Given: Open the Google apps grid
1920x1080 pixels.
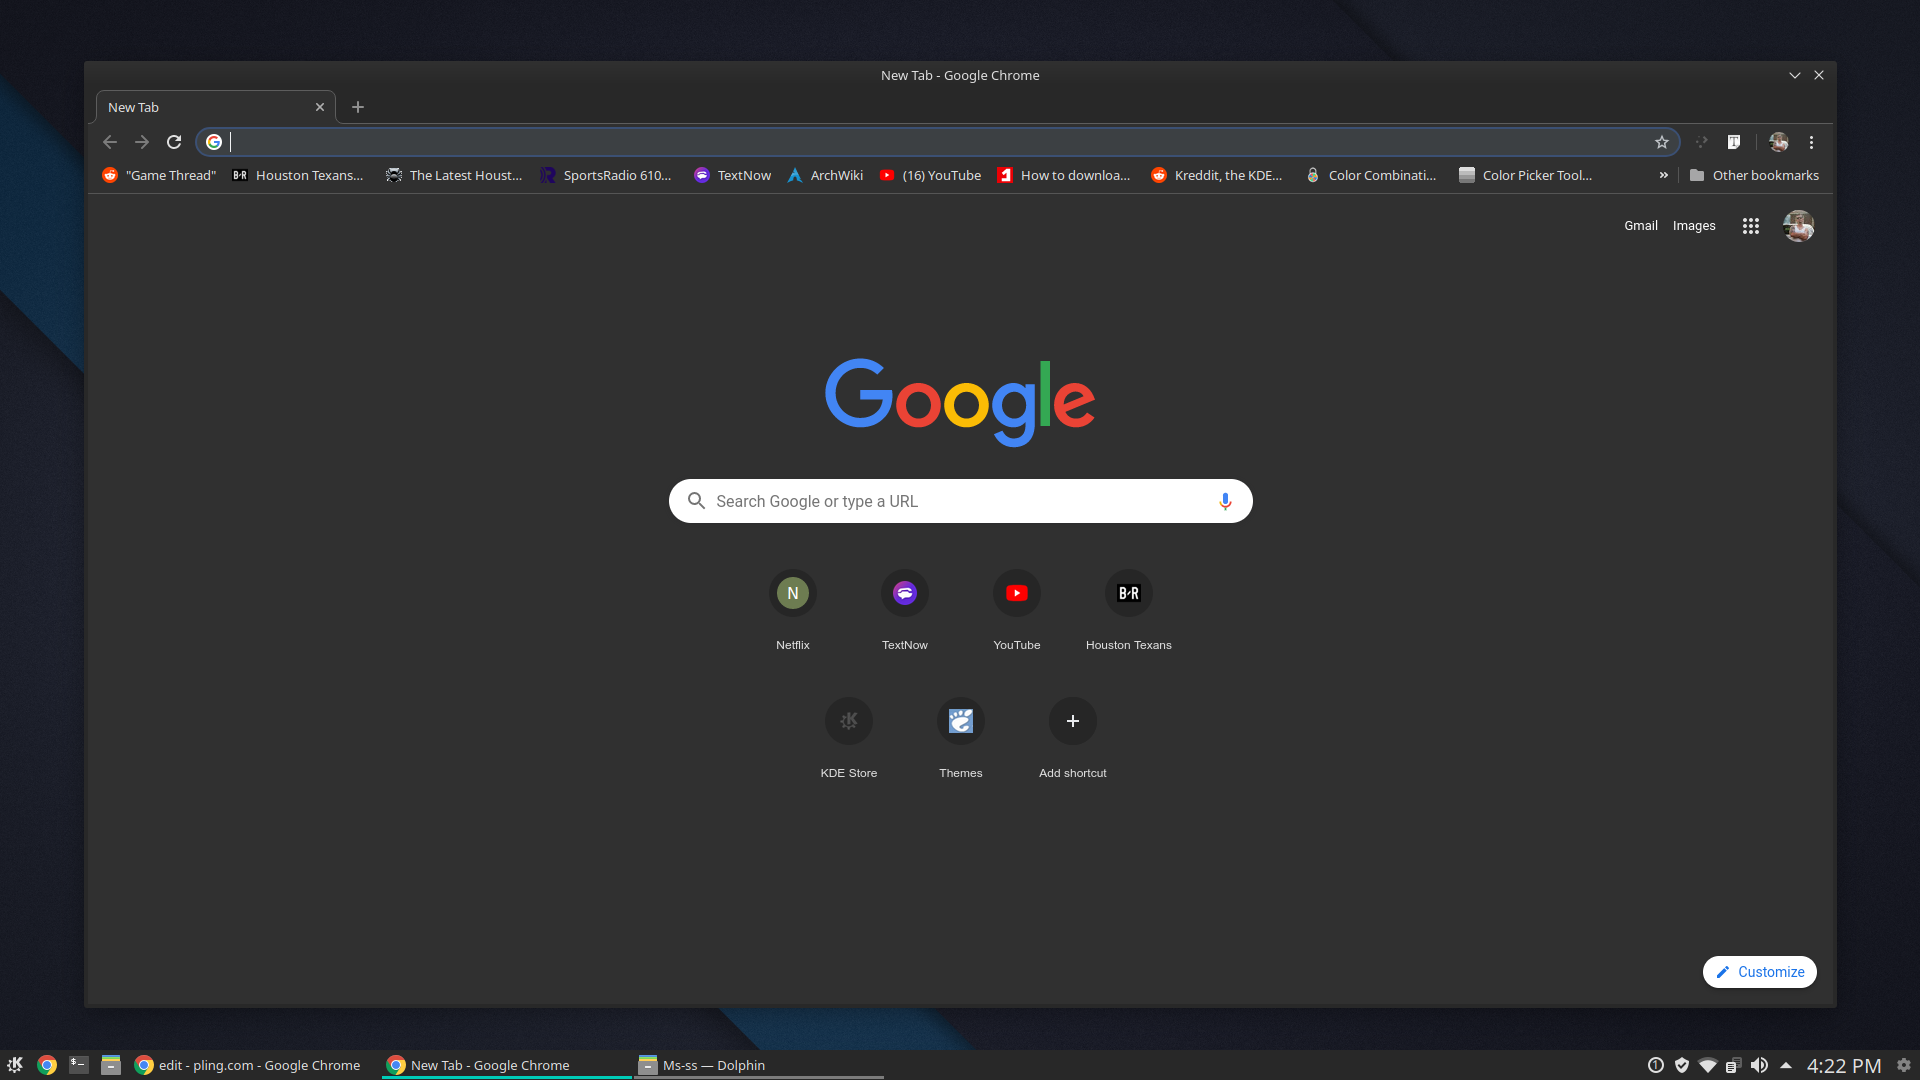Looking at the screenshot, I should click(1750, 226).
